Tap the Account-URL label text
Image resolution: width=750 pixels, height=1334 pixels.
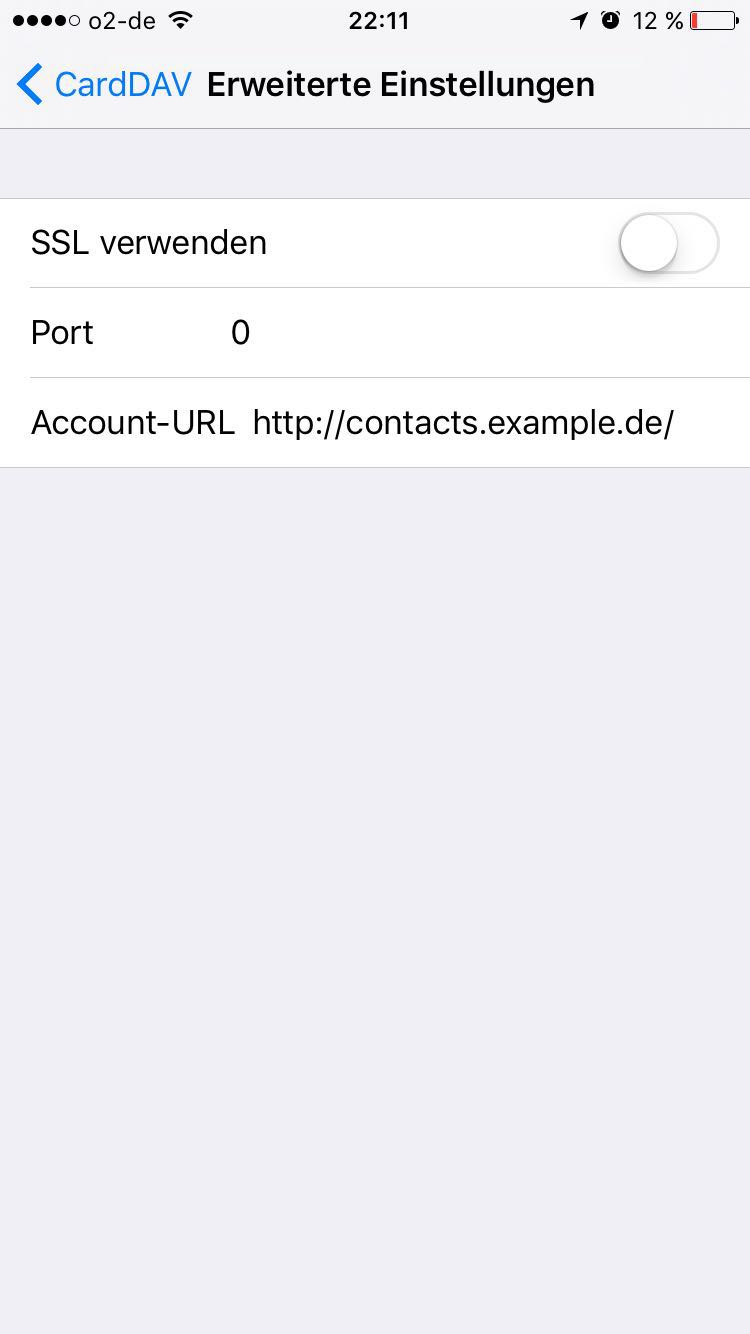click(x=132, y=423)
